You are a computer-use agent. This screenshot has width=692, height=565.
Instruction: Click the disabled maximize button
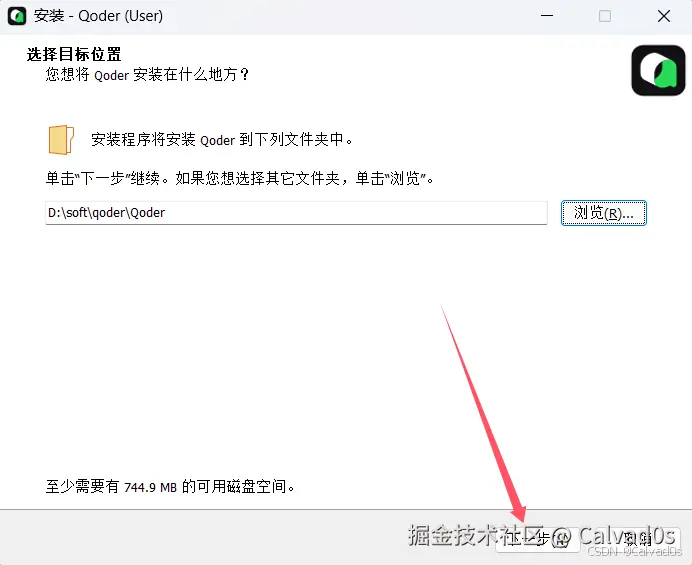(605, 16)
